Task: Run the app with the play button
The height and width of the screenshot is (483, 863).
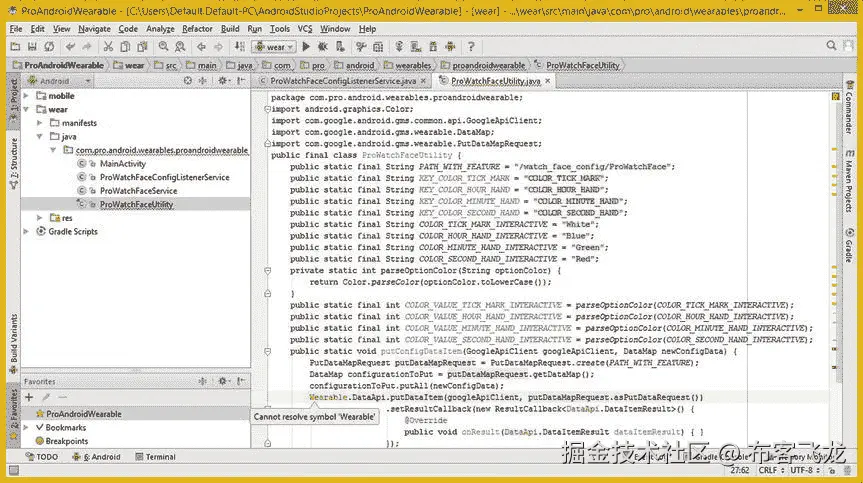Action: [307, 47]
